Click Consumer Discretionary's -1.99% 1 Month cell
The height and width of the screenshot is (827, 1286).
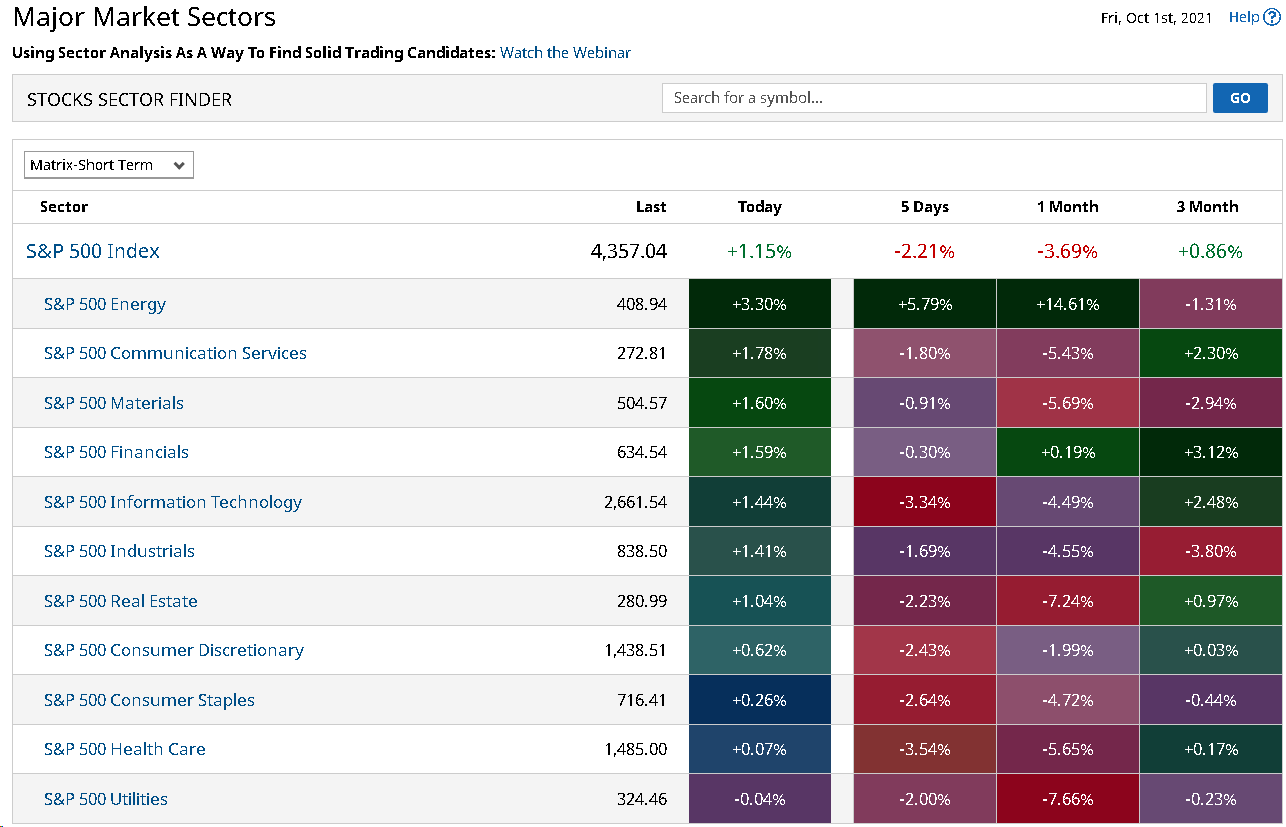tap(1068, 650)
